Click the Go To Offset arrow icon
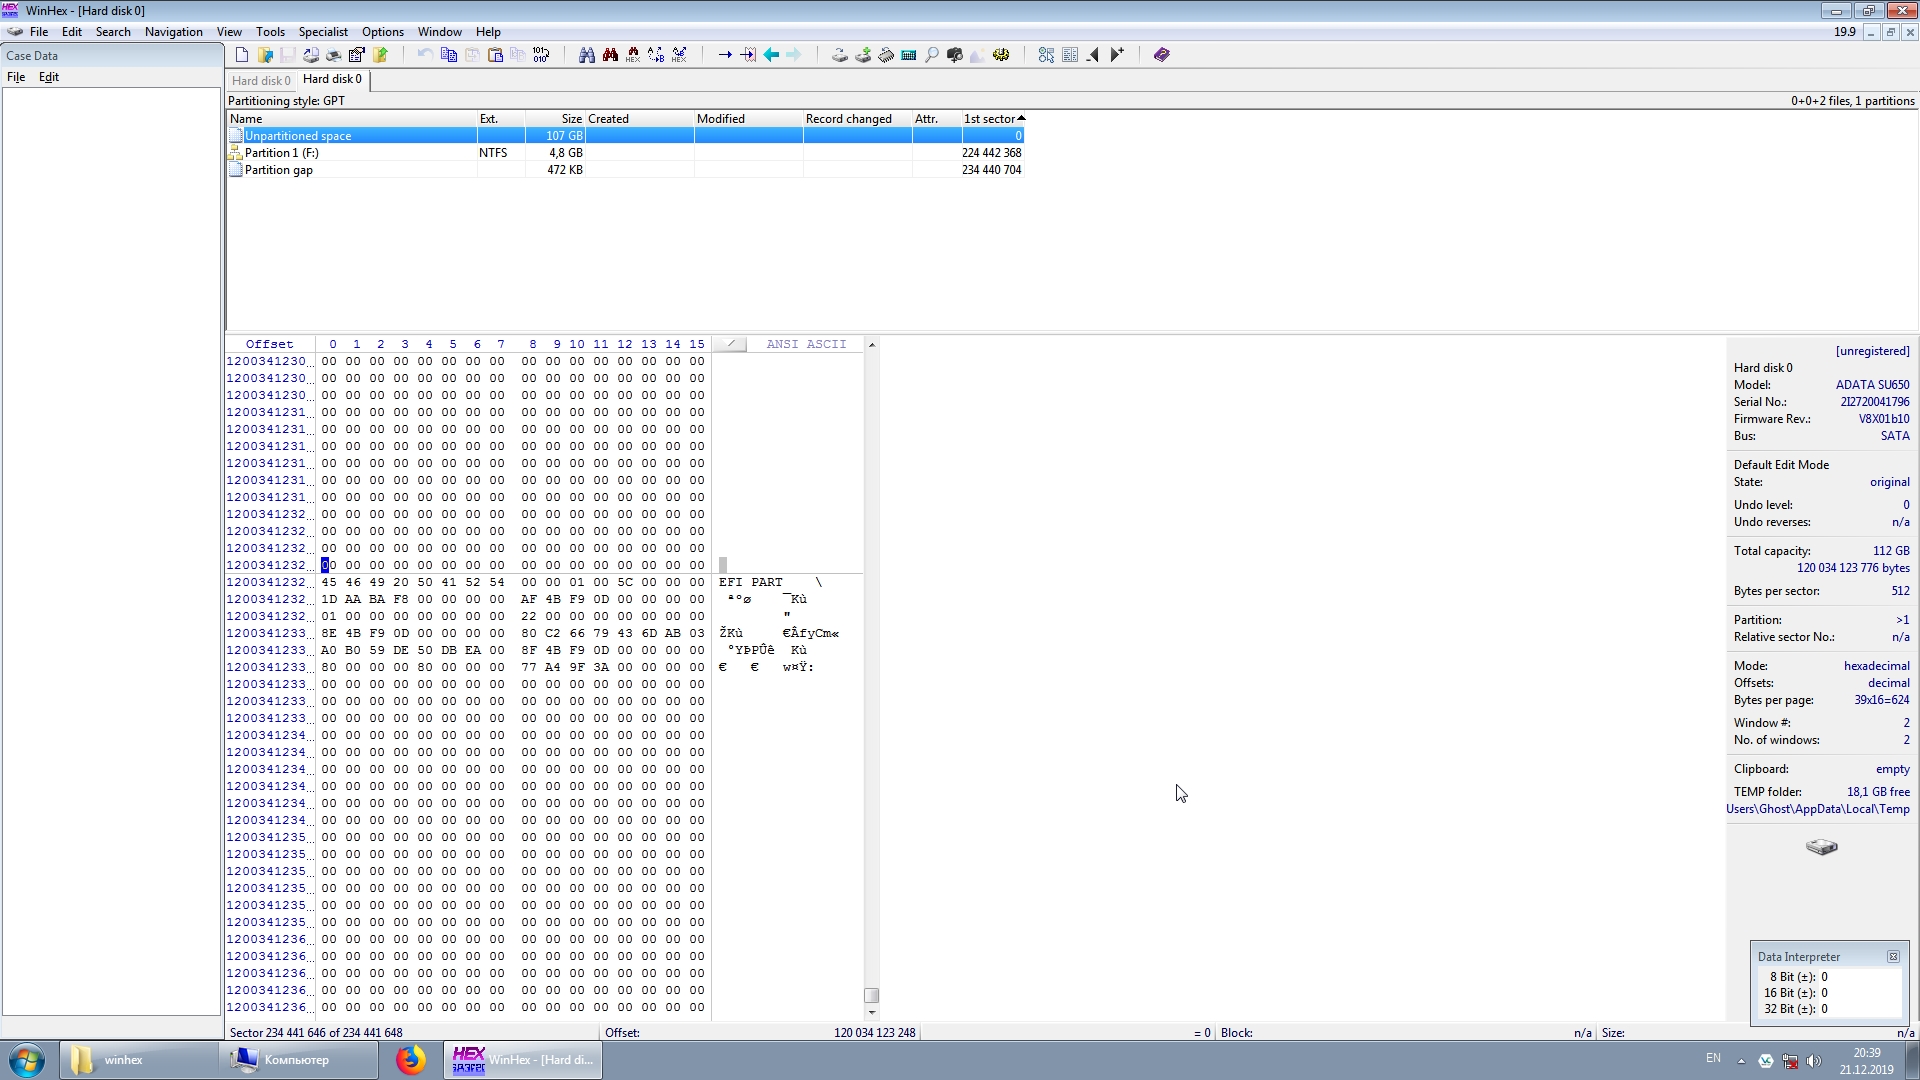The height and width of the screenshot is (1080, 1920). click(x=725, y=55)
